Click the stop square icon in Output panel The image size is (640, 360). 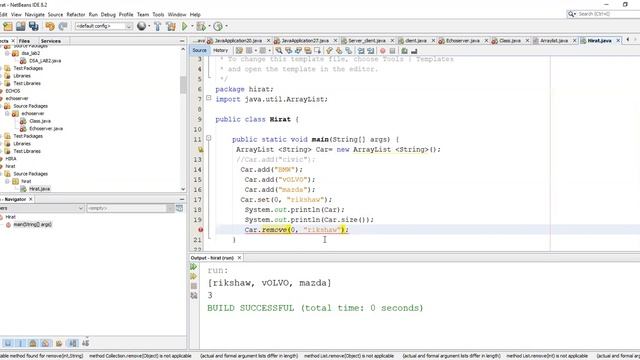194,286
